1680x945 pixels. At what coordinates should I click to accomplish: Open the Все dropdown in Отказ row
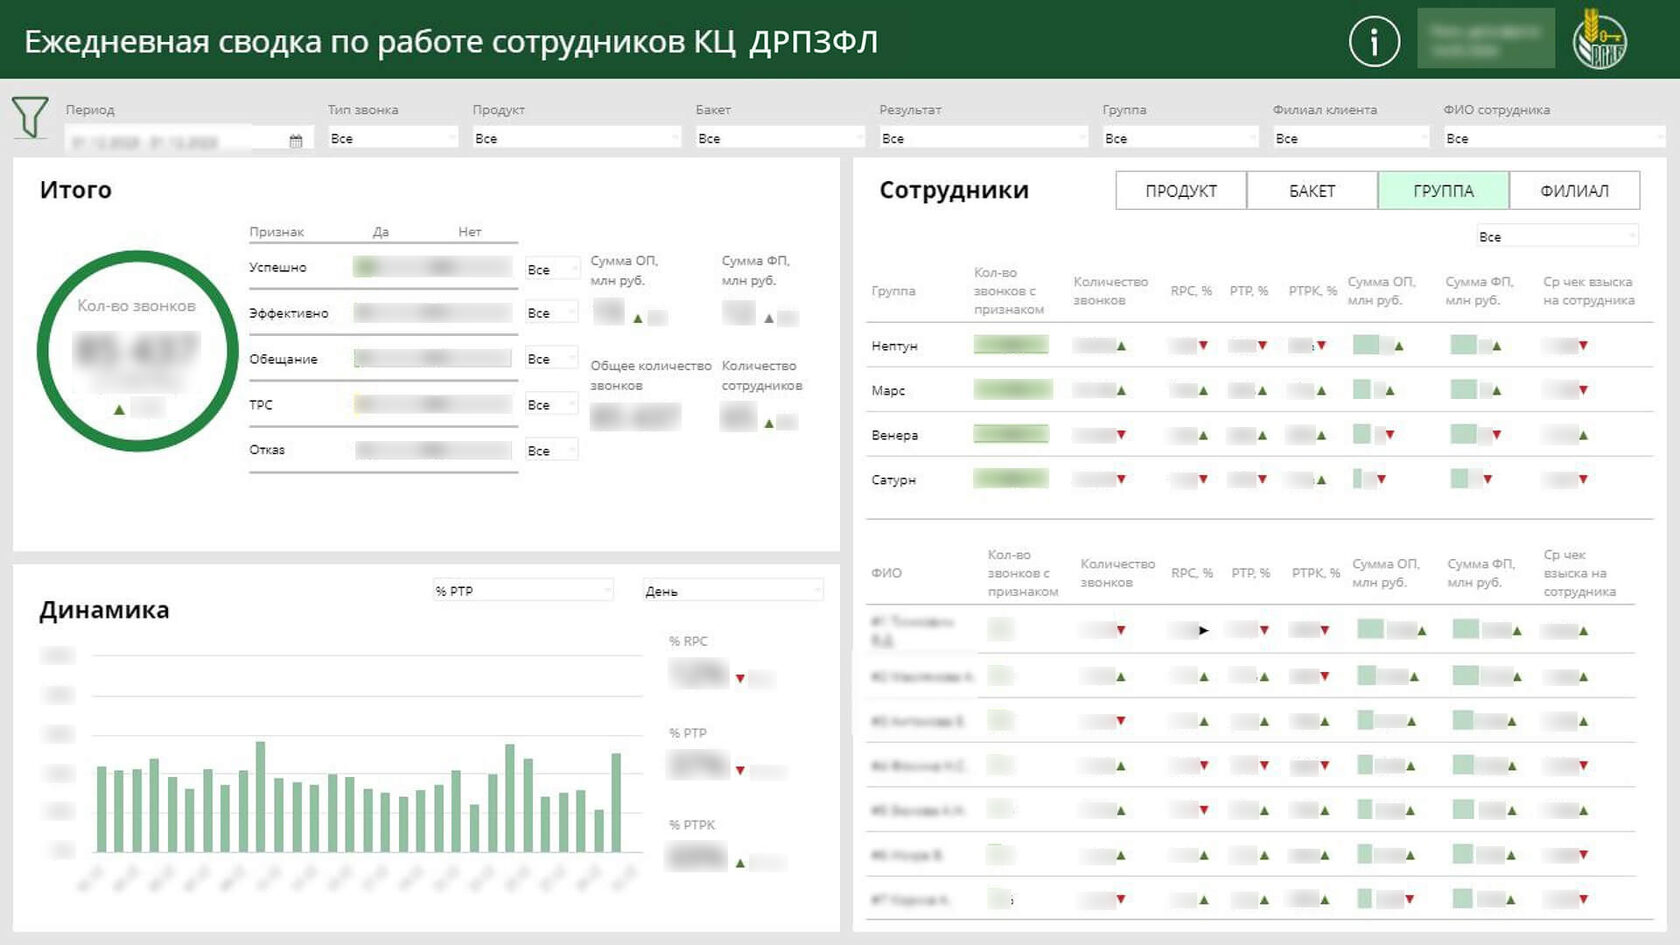coord(552,450)
